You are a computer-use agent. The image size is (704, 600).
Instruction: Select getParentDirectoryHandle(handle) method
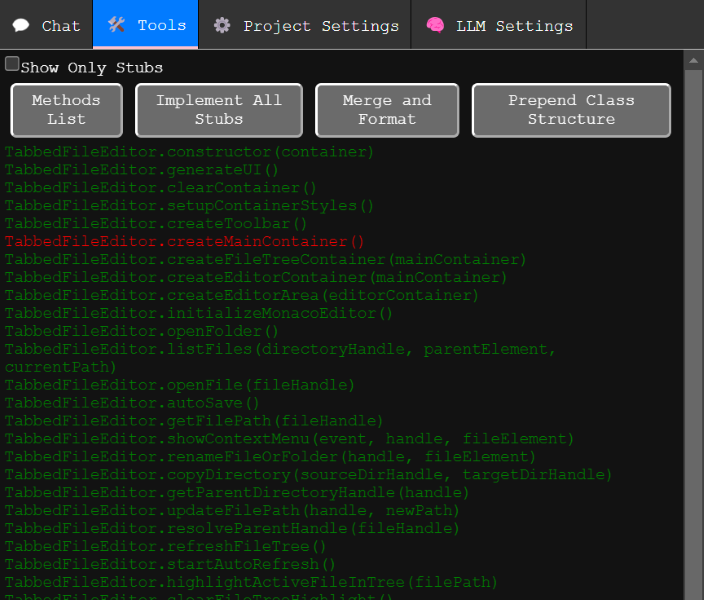(237, 493)
